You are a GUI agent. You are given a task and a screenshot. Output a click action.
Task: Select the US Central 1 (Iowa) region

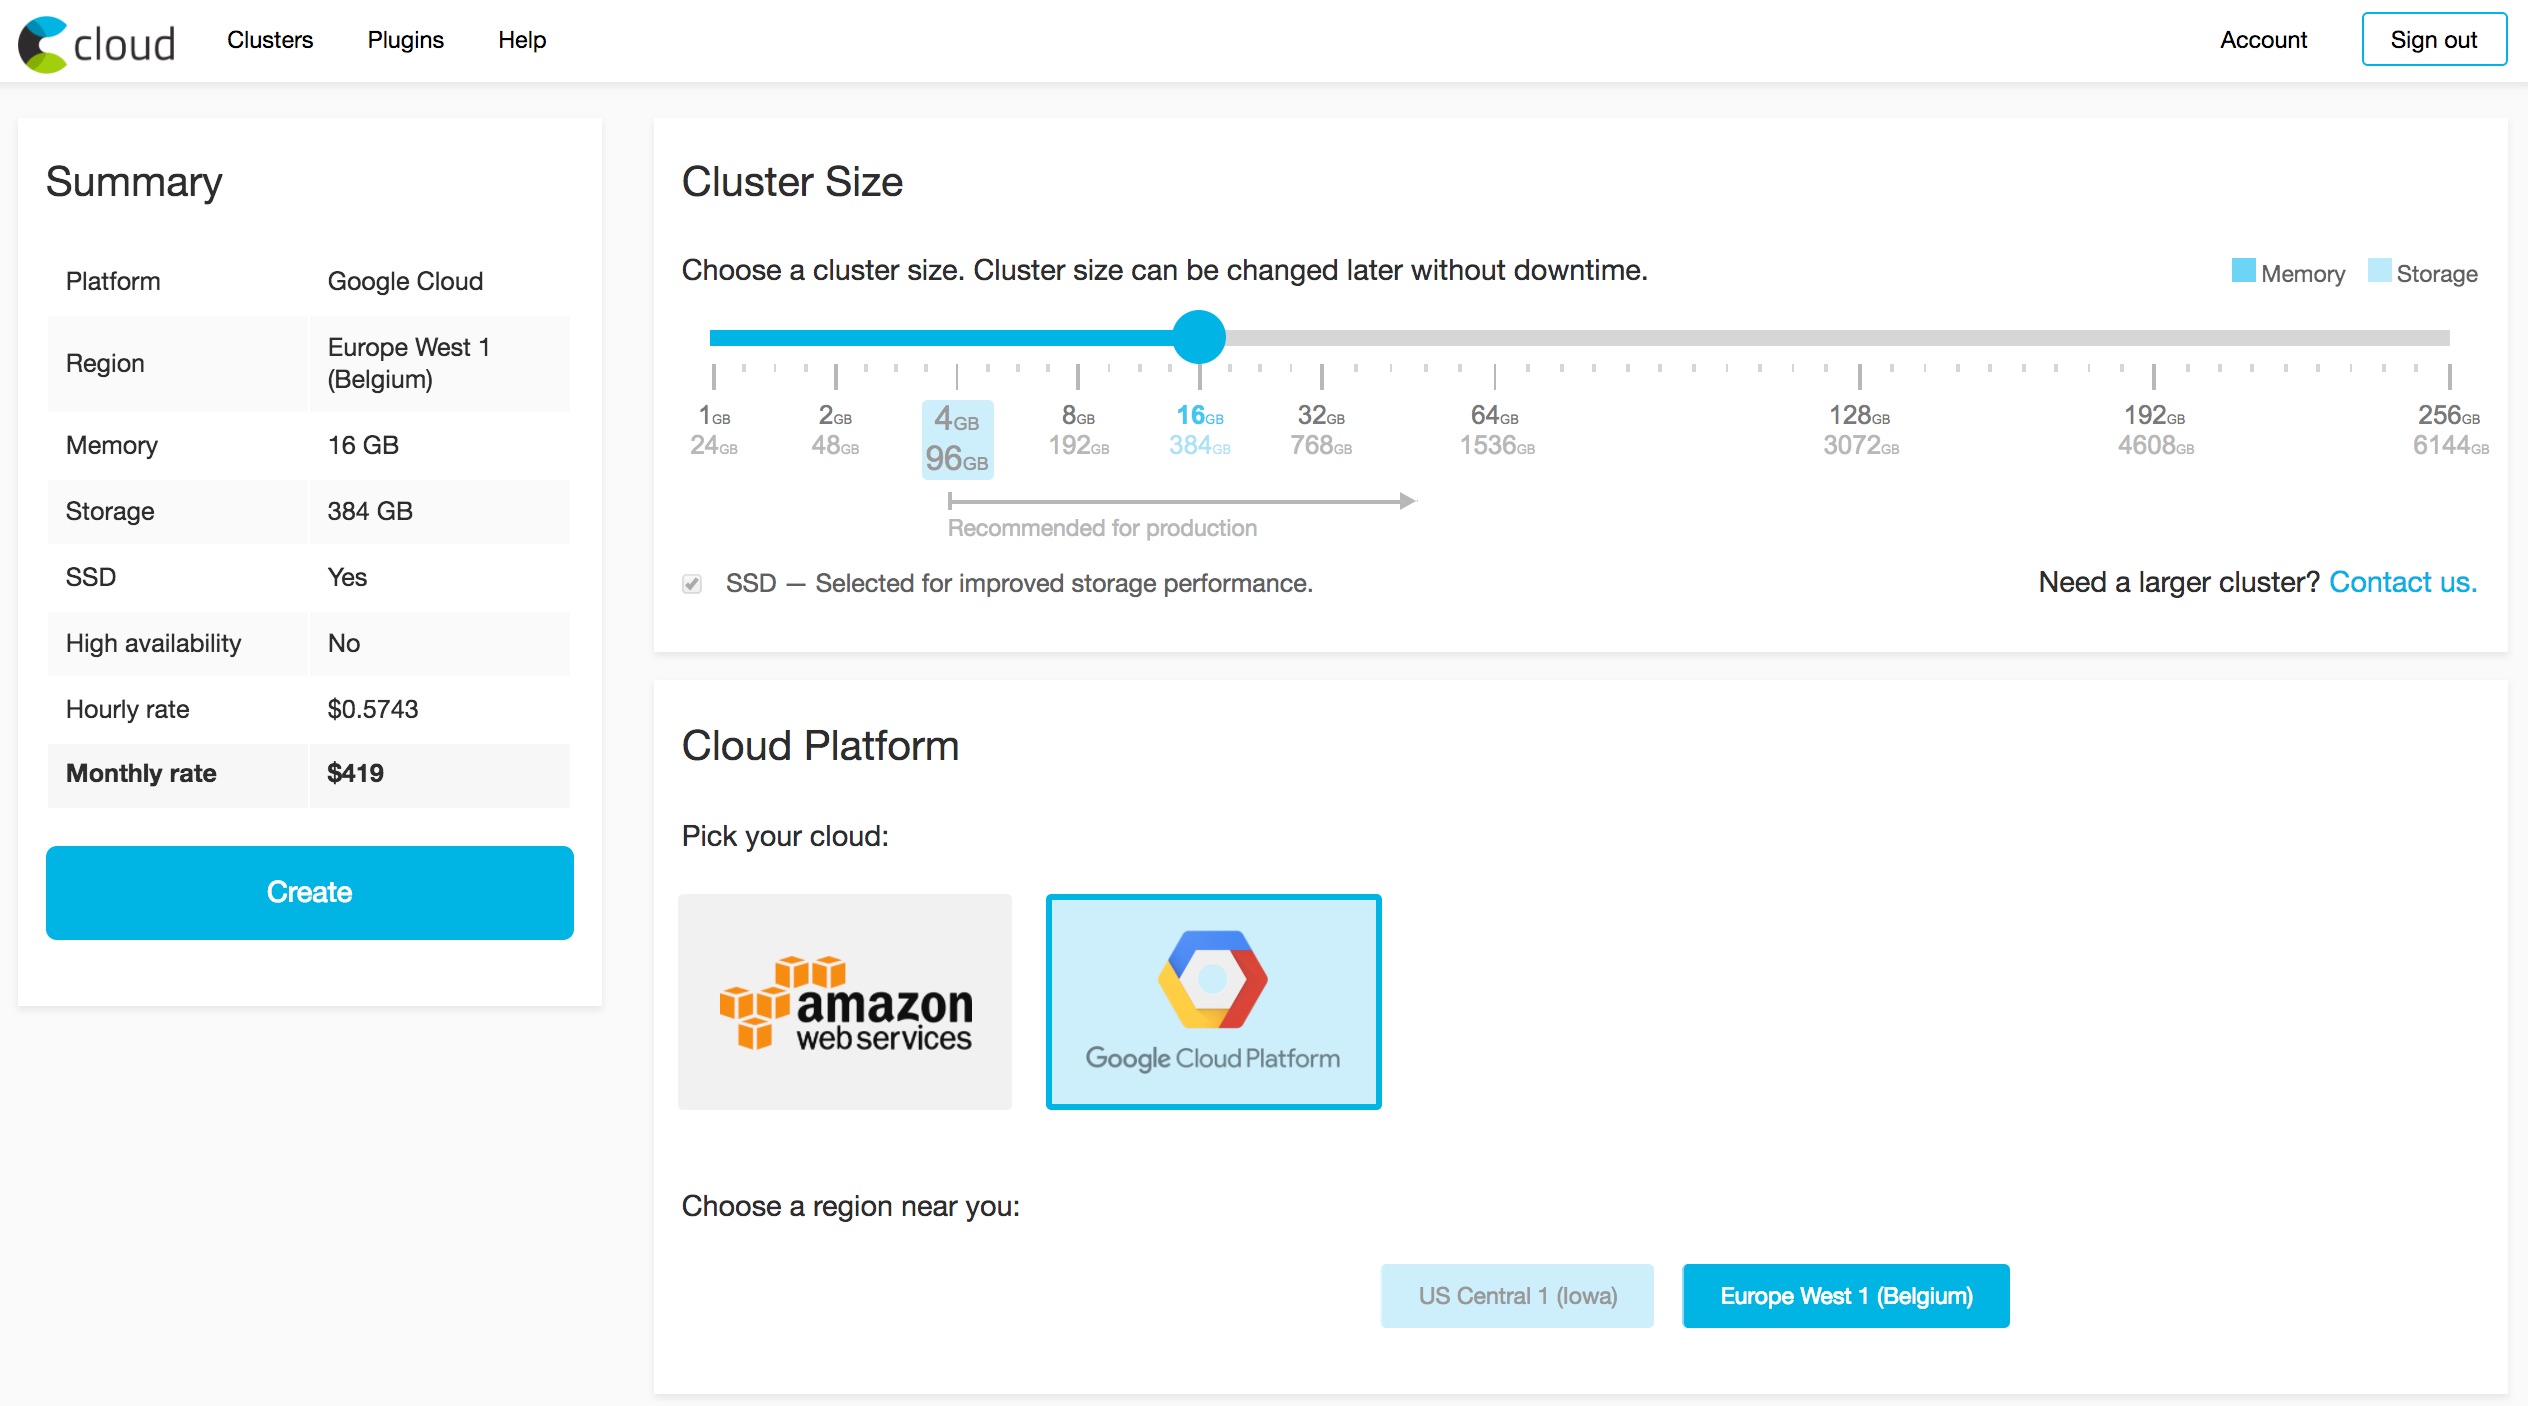point(1517,1295)
